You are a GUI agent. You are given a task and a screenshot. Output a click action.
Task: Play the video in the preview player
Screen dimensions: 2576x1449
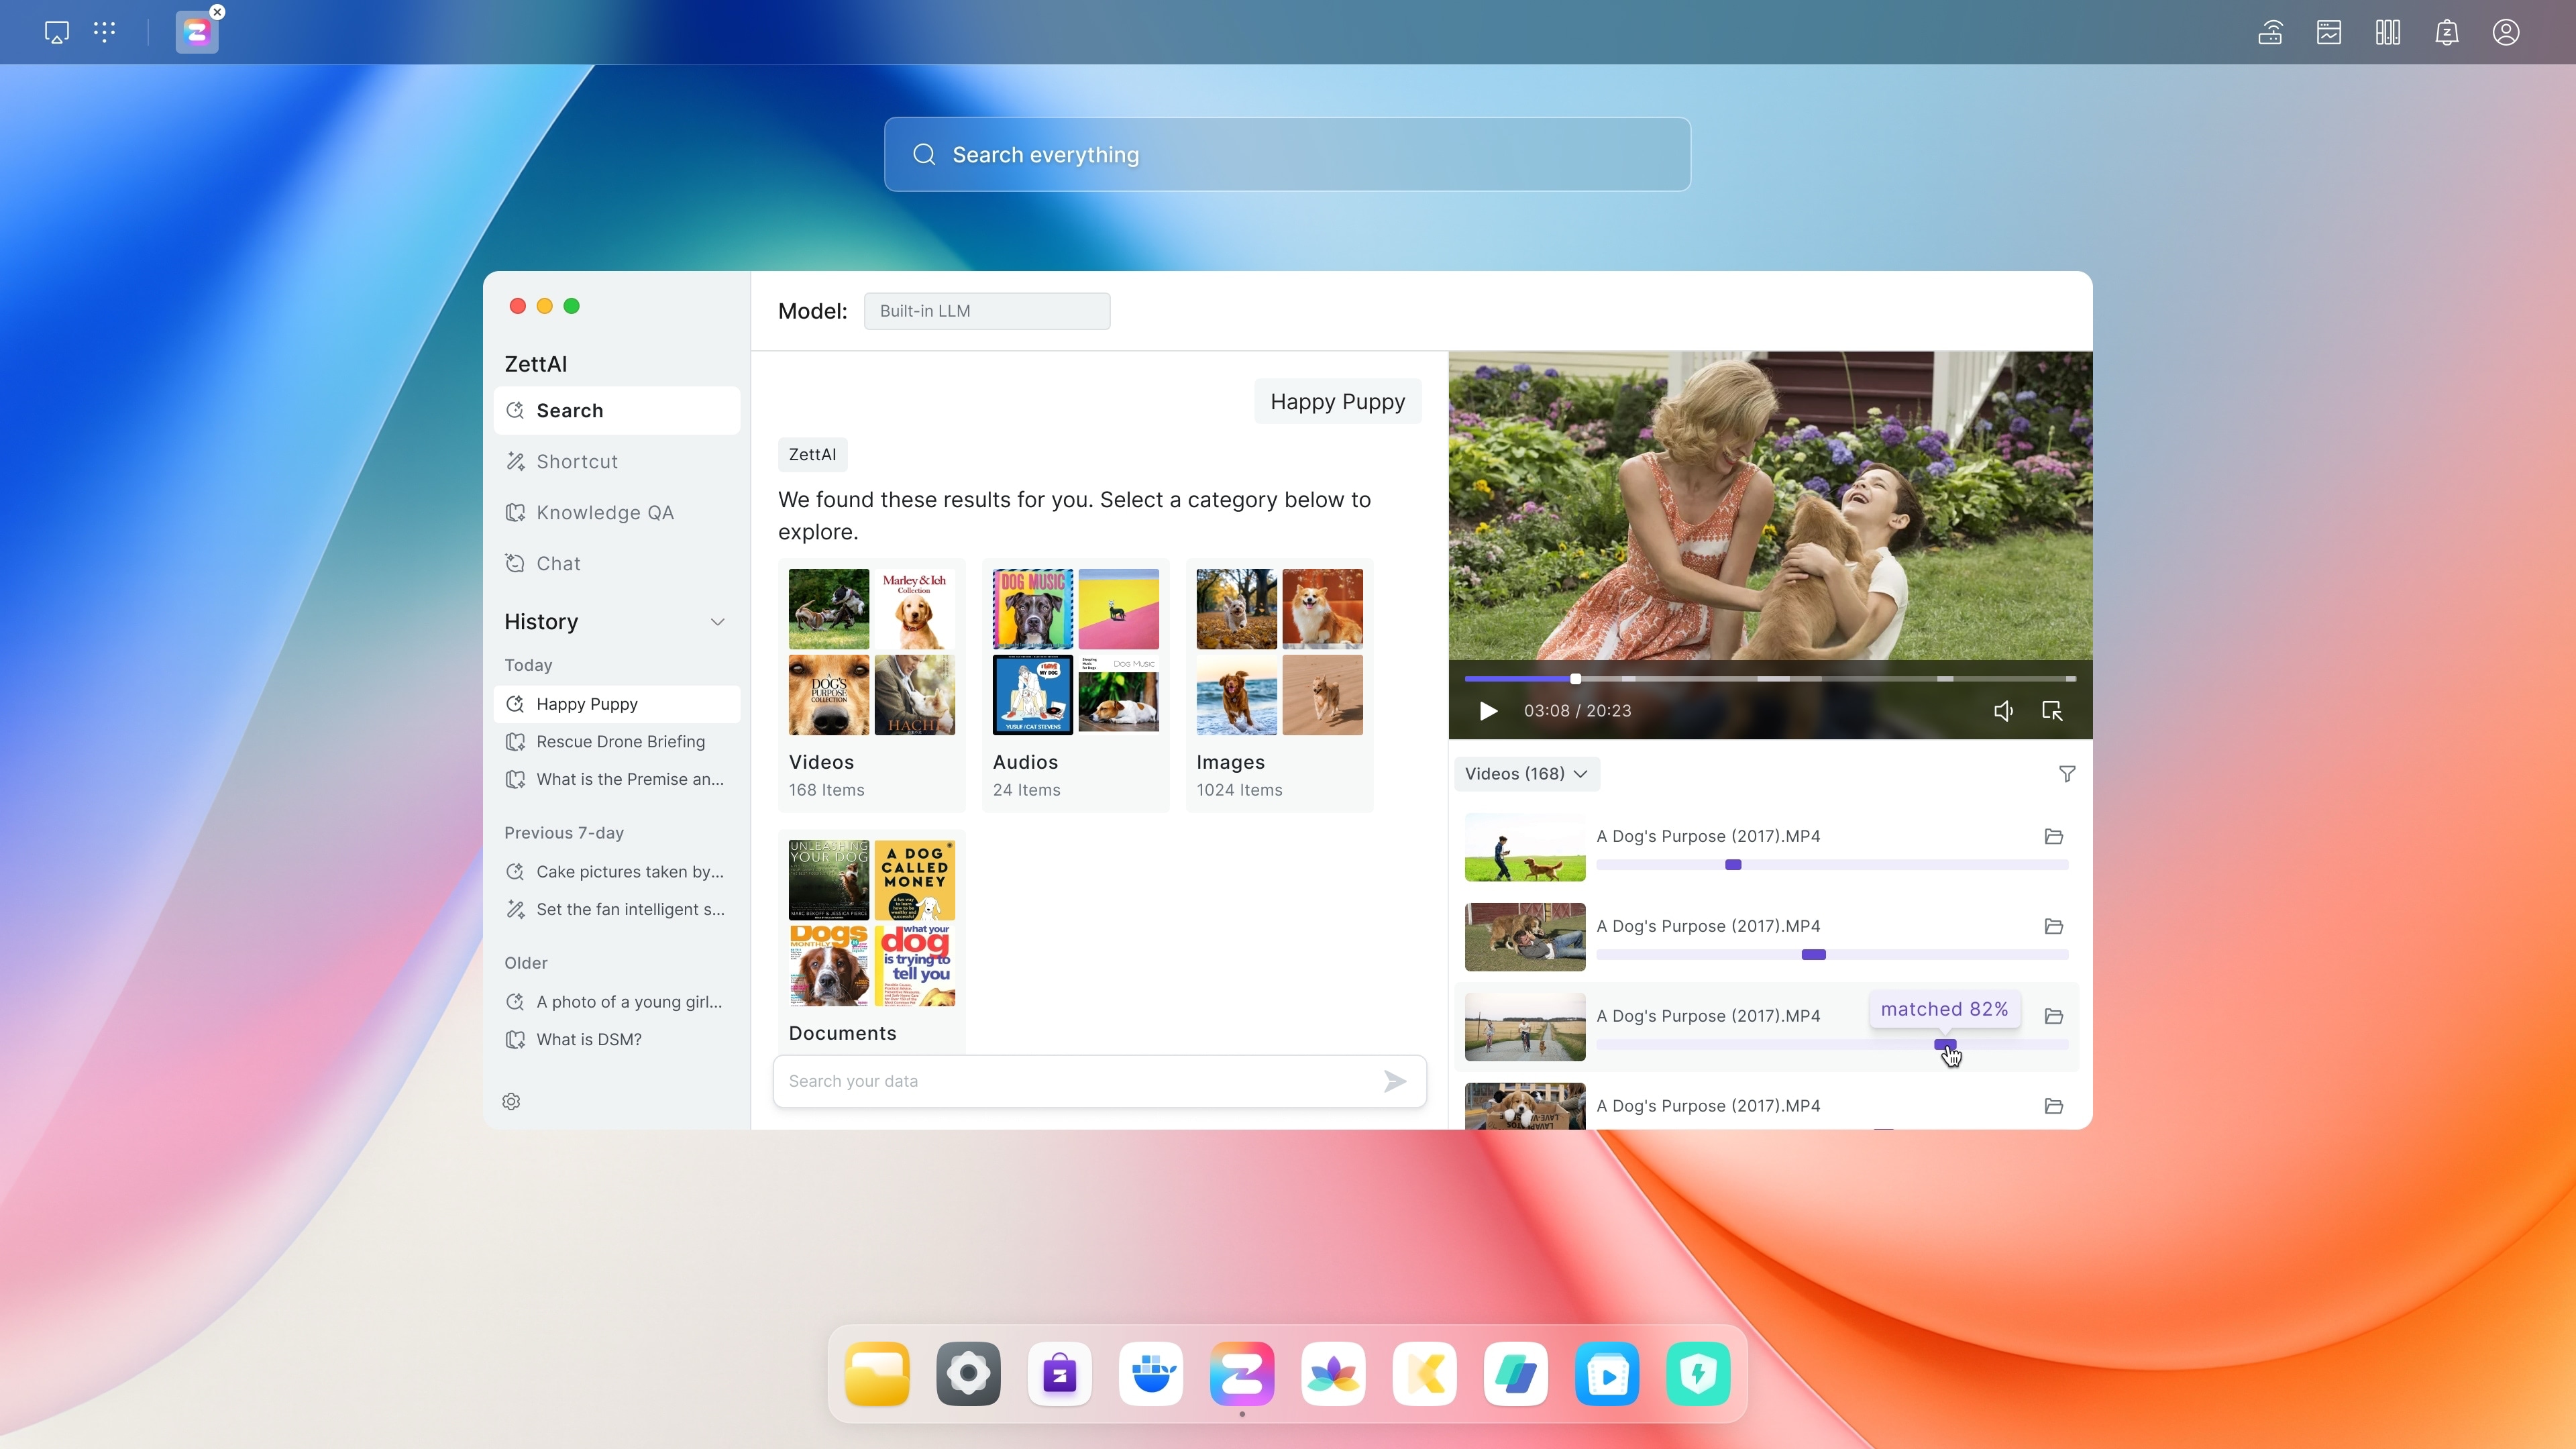point(1488,711)
